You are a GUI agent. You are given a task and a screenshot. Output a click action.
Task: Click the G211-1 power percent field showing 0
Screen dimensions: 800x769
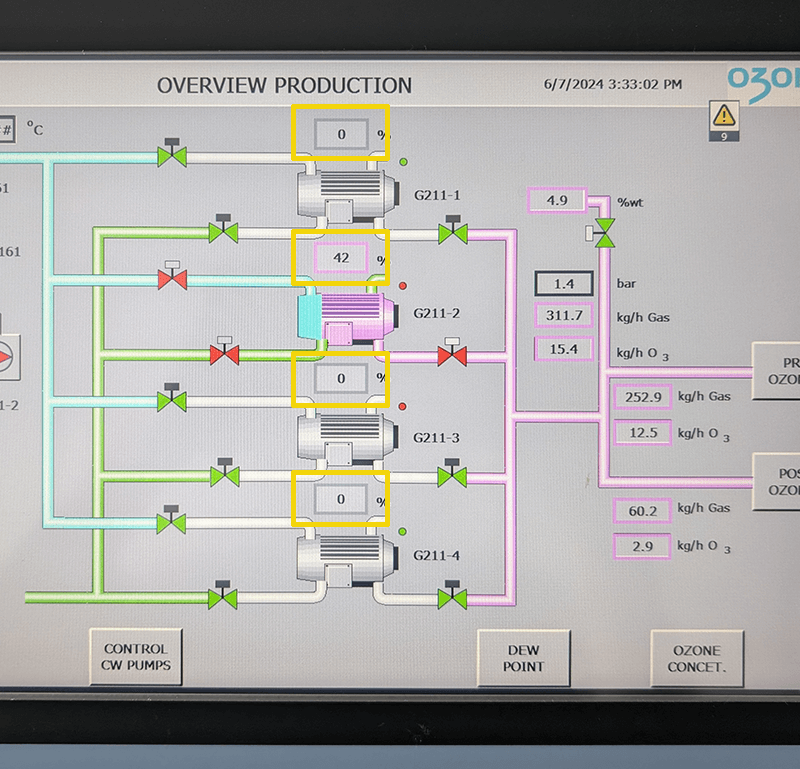point(341,134)
